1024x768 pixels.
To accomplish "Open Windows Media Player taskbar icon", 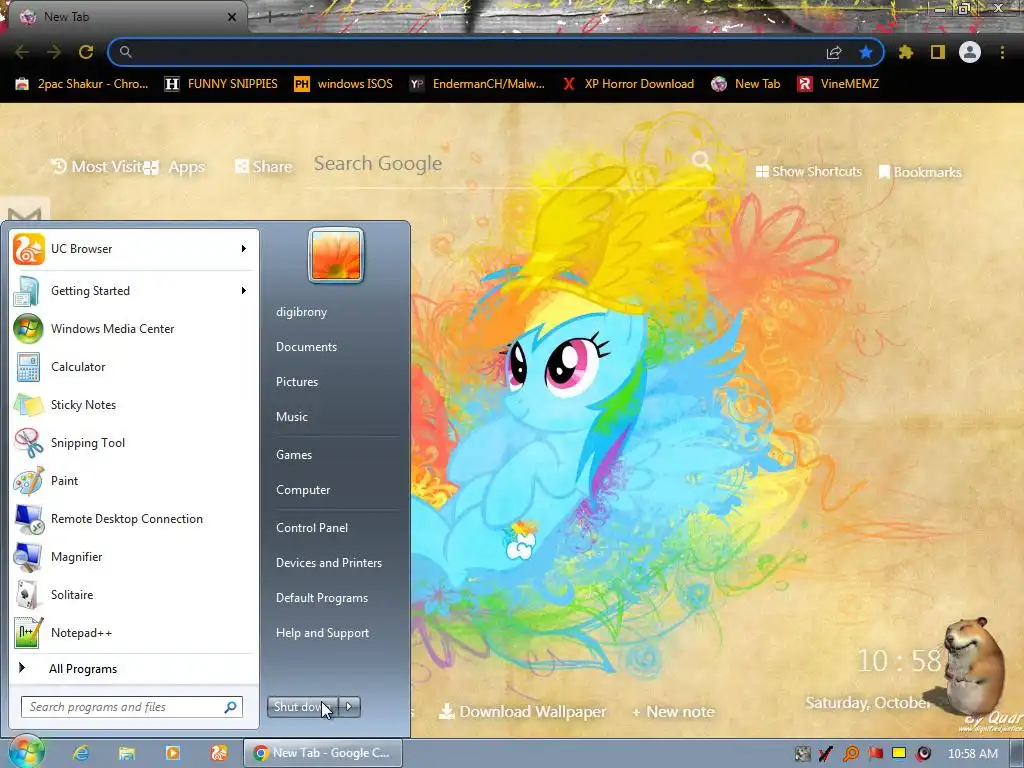I will (173, 753).
